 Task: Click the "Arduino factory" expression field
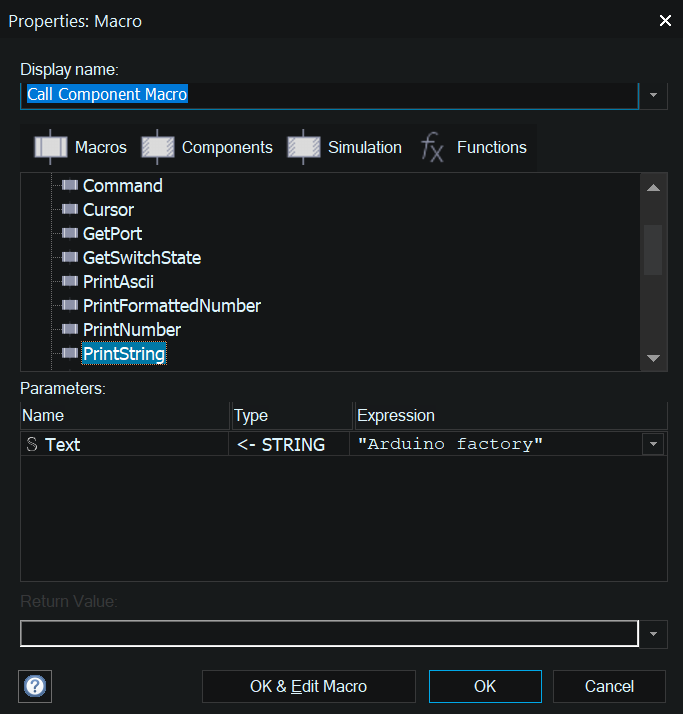point(495,444)
